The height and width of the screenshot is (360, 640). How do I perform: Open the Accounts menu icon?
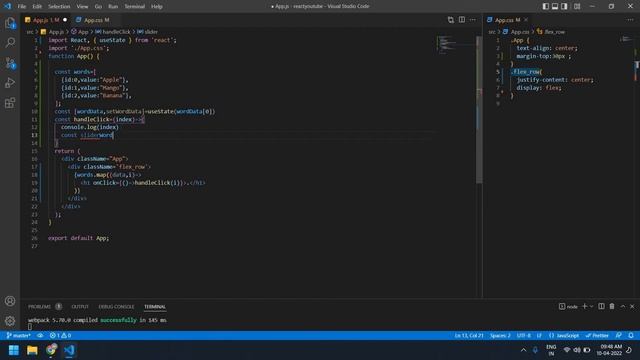[x=10, y=301]
